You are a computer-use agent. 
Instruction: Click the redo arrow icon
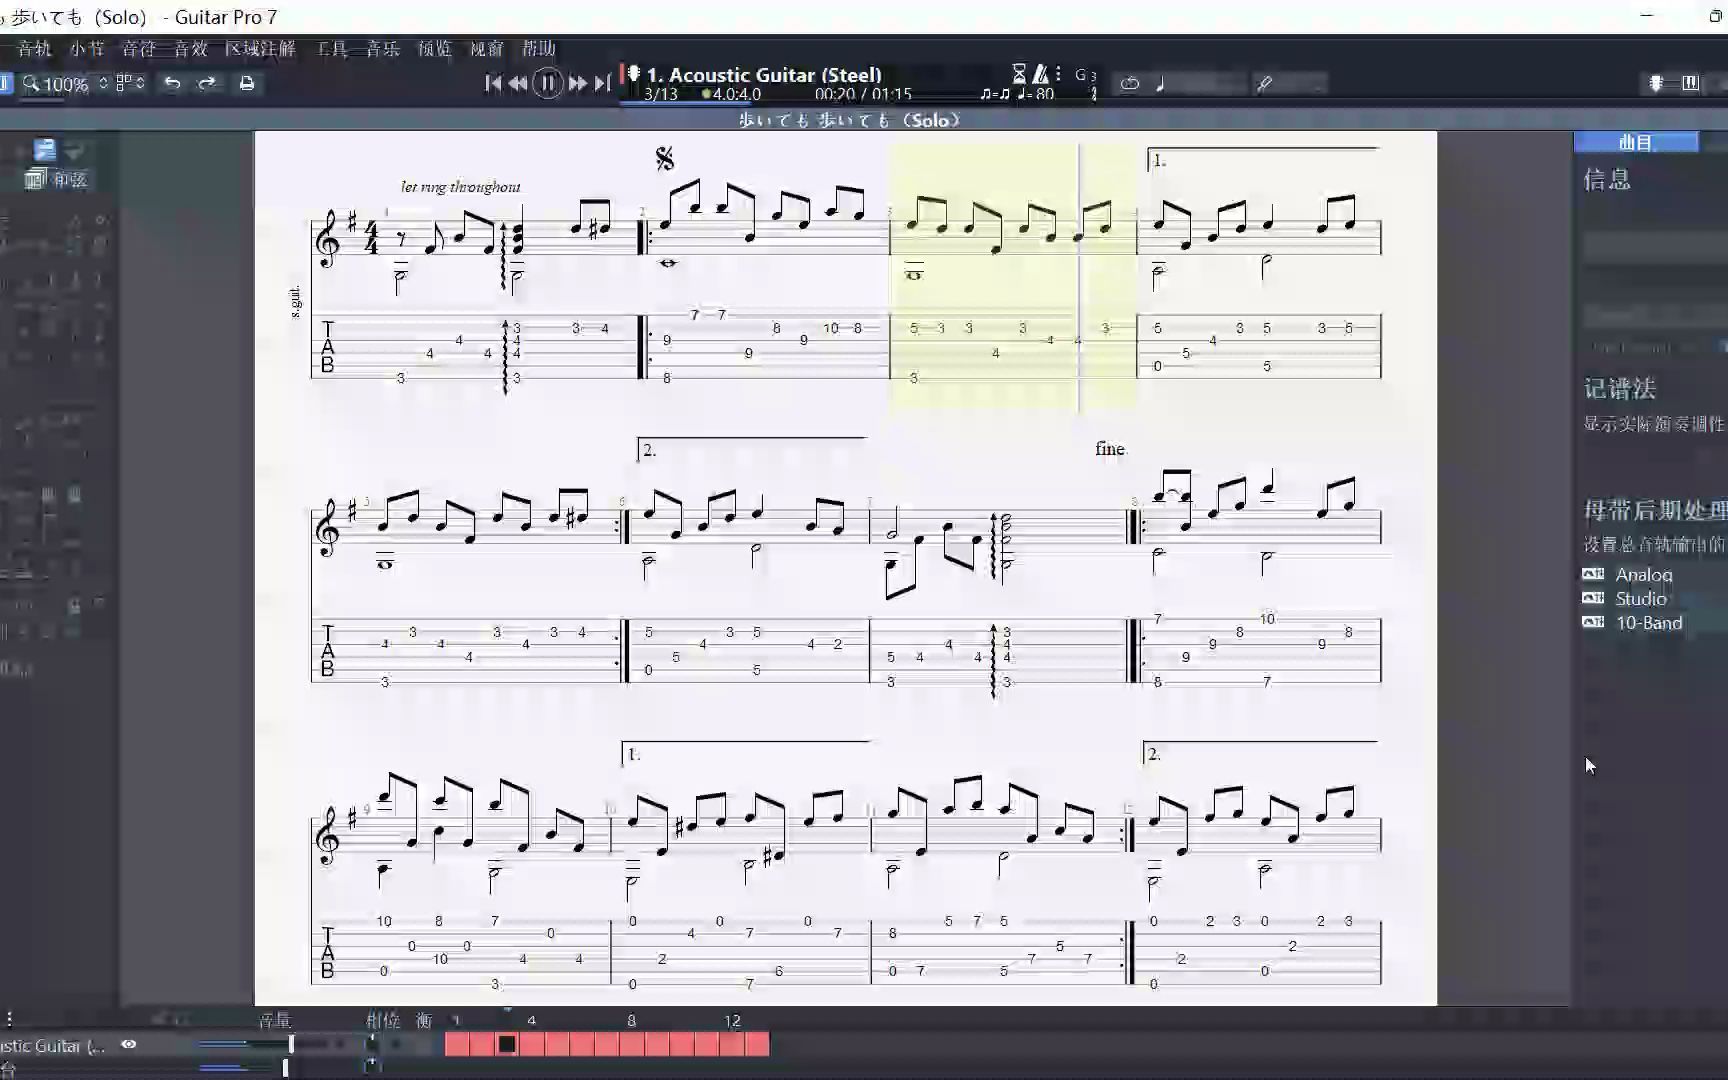[207, 83]
